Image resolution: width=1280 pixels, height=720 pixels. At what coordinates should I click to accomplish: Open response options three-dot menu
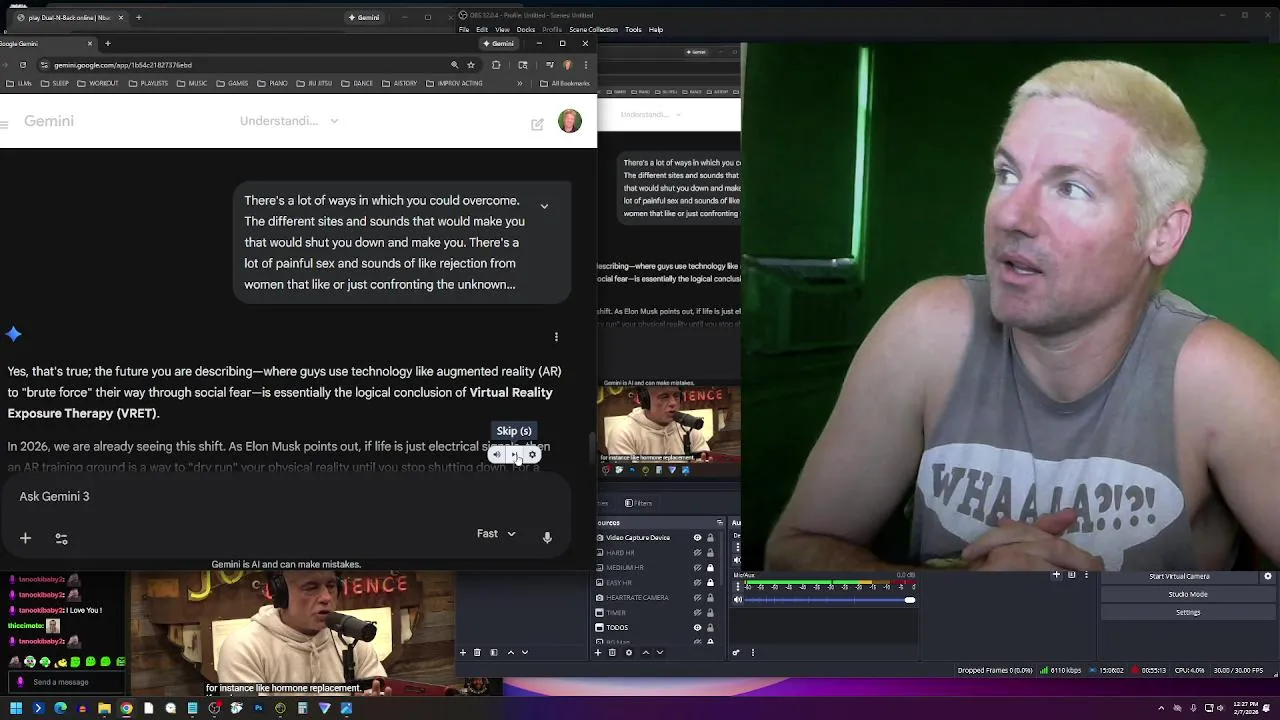(556, 337)
